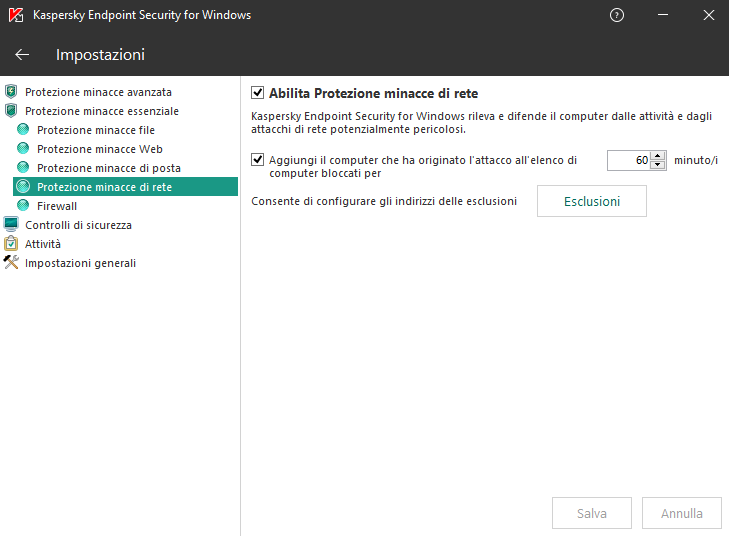
Task: Open the Attività section
Action: click(x=43, y=244)
